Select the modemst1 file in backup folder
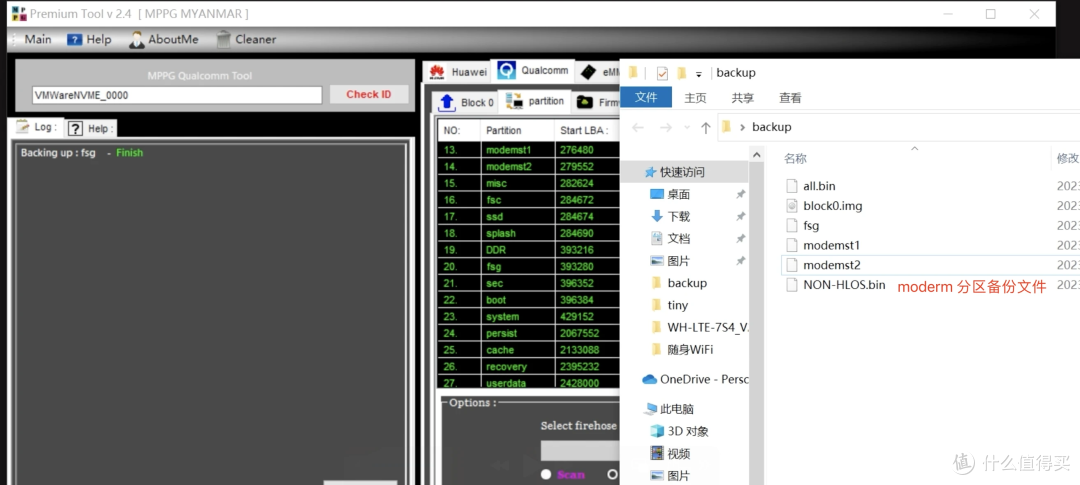The image size is (1080, 485). click(x=831, y=245)
